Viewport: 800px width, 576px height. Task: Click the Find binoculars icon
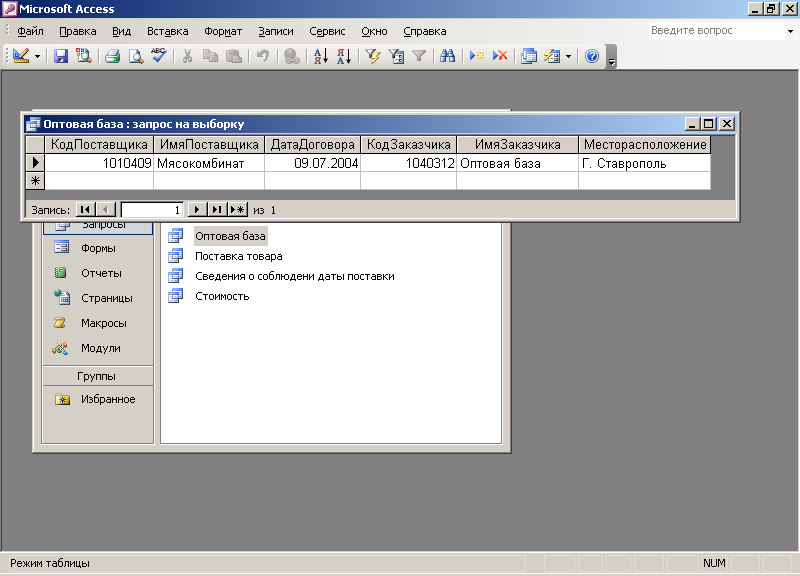pos(447,56)
